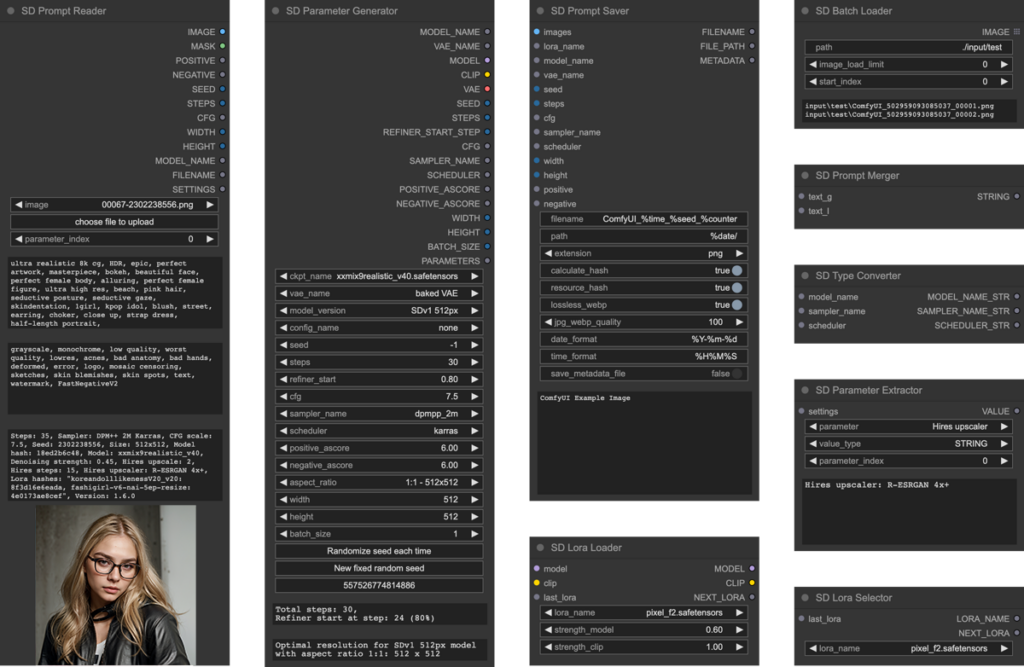The image size is (1024, 667).
Task: Open the aspect_ratio selection dropdown
Action: pyautogui.click(x=380, y=482)
